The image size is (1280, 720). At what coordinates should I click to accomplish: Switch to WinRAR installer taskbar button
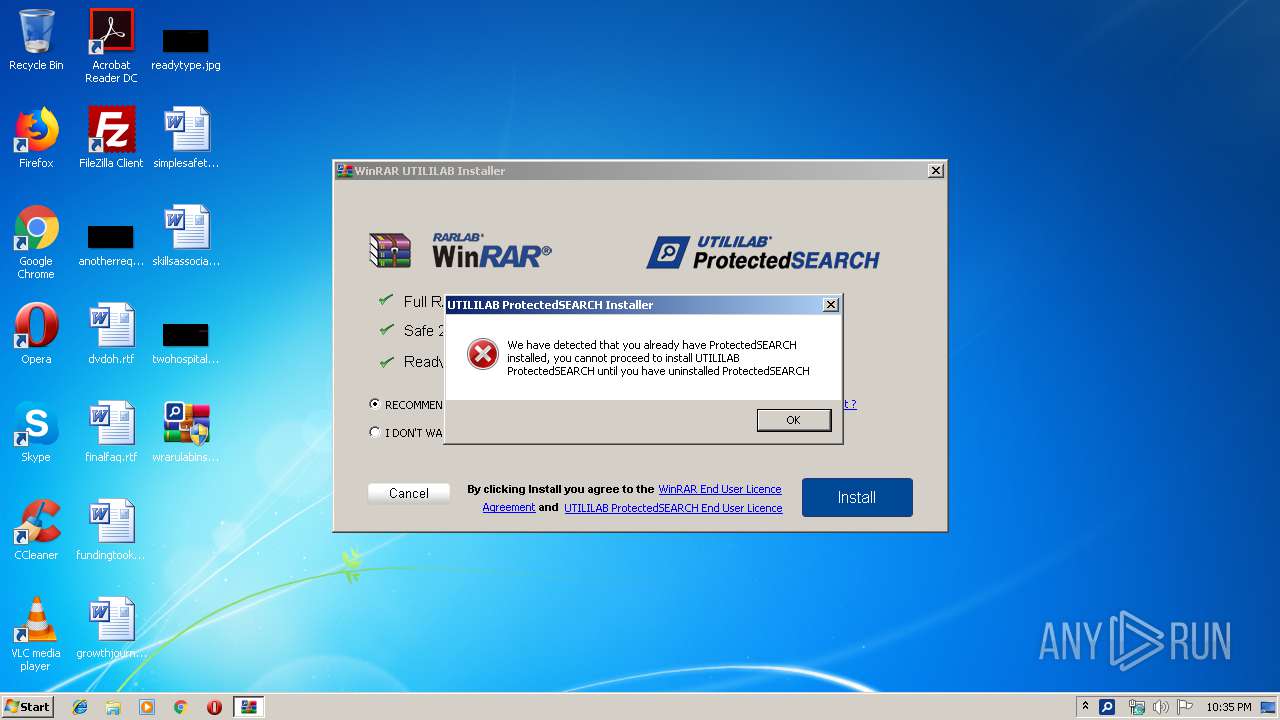click(x=249, y=707)
